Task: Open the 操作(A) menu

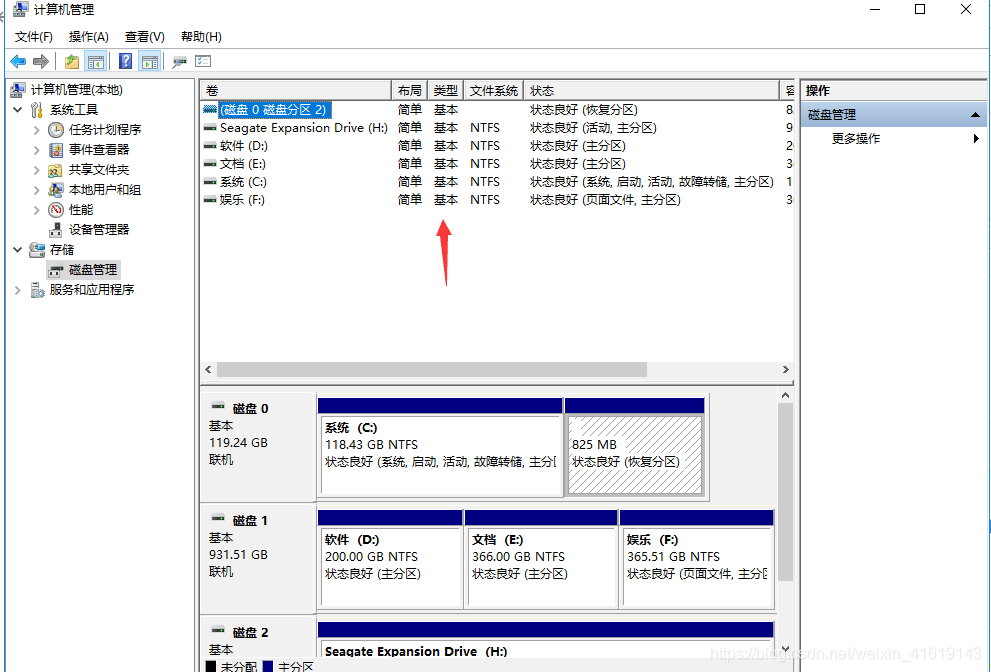Action: 88,37
